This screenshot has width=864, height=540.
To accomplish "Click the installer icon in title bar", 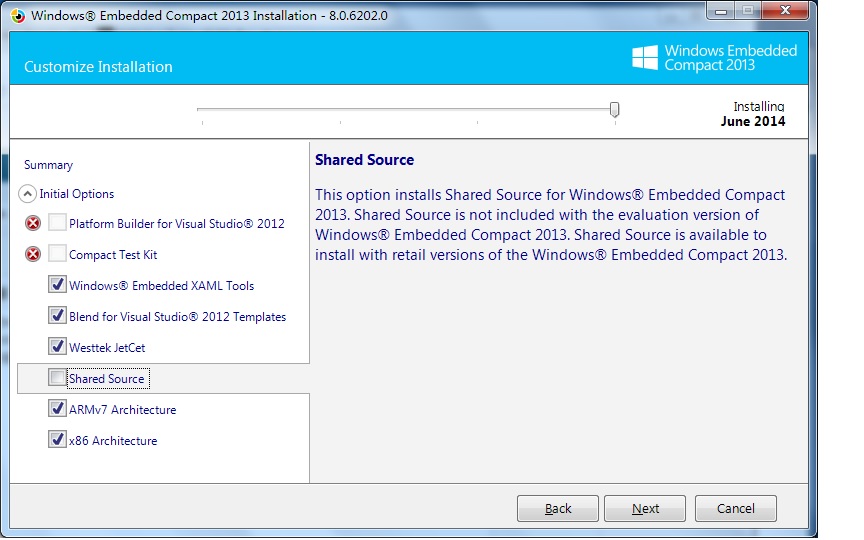I will coord(18,15).
